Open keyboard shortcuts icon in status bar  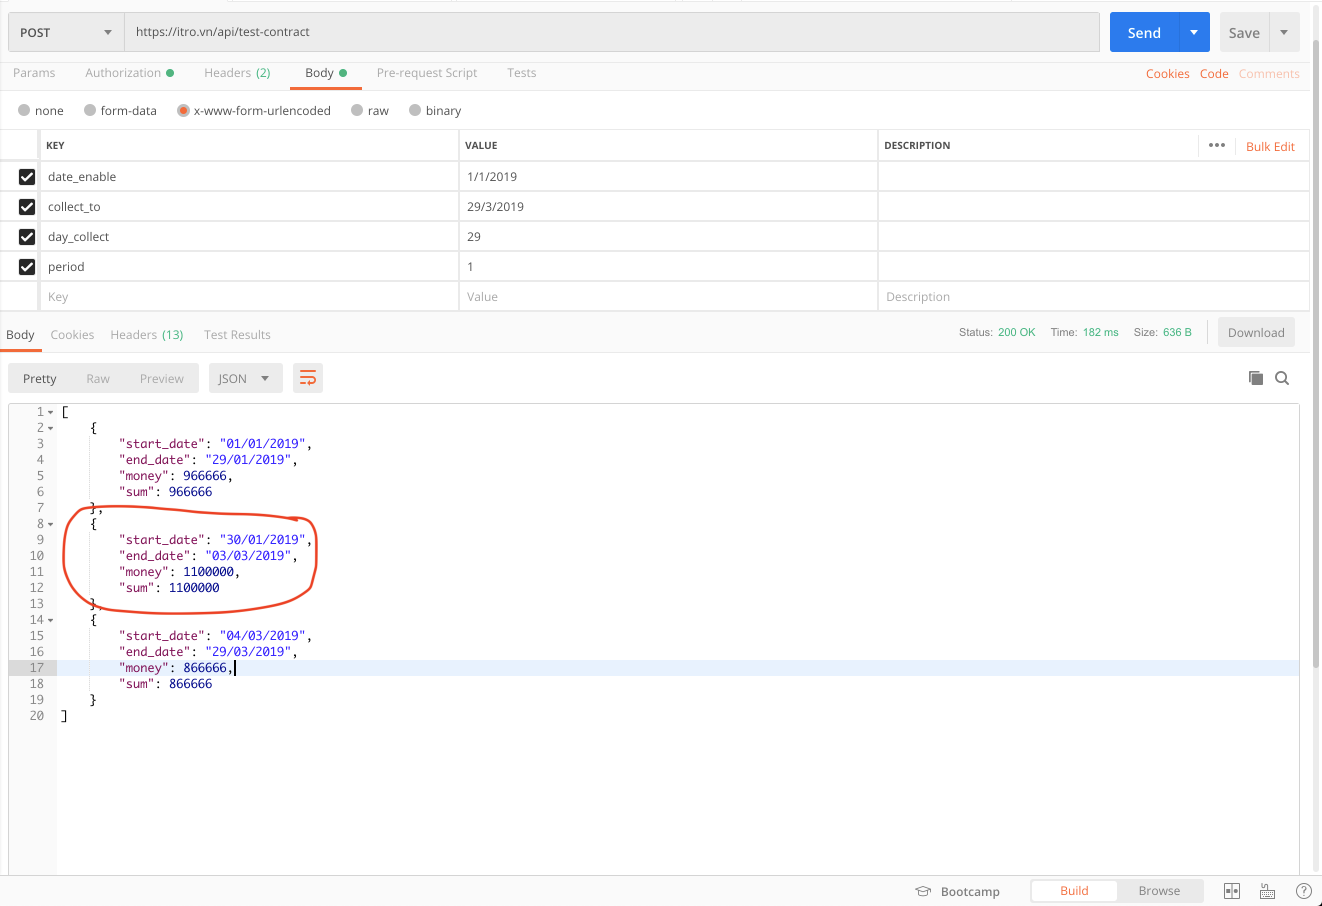coord(1267,891)
